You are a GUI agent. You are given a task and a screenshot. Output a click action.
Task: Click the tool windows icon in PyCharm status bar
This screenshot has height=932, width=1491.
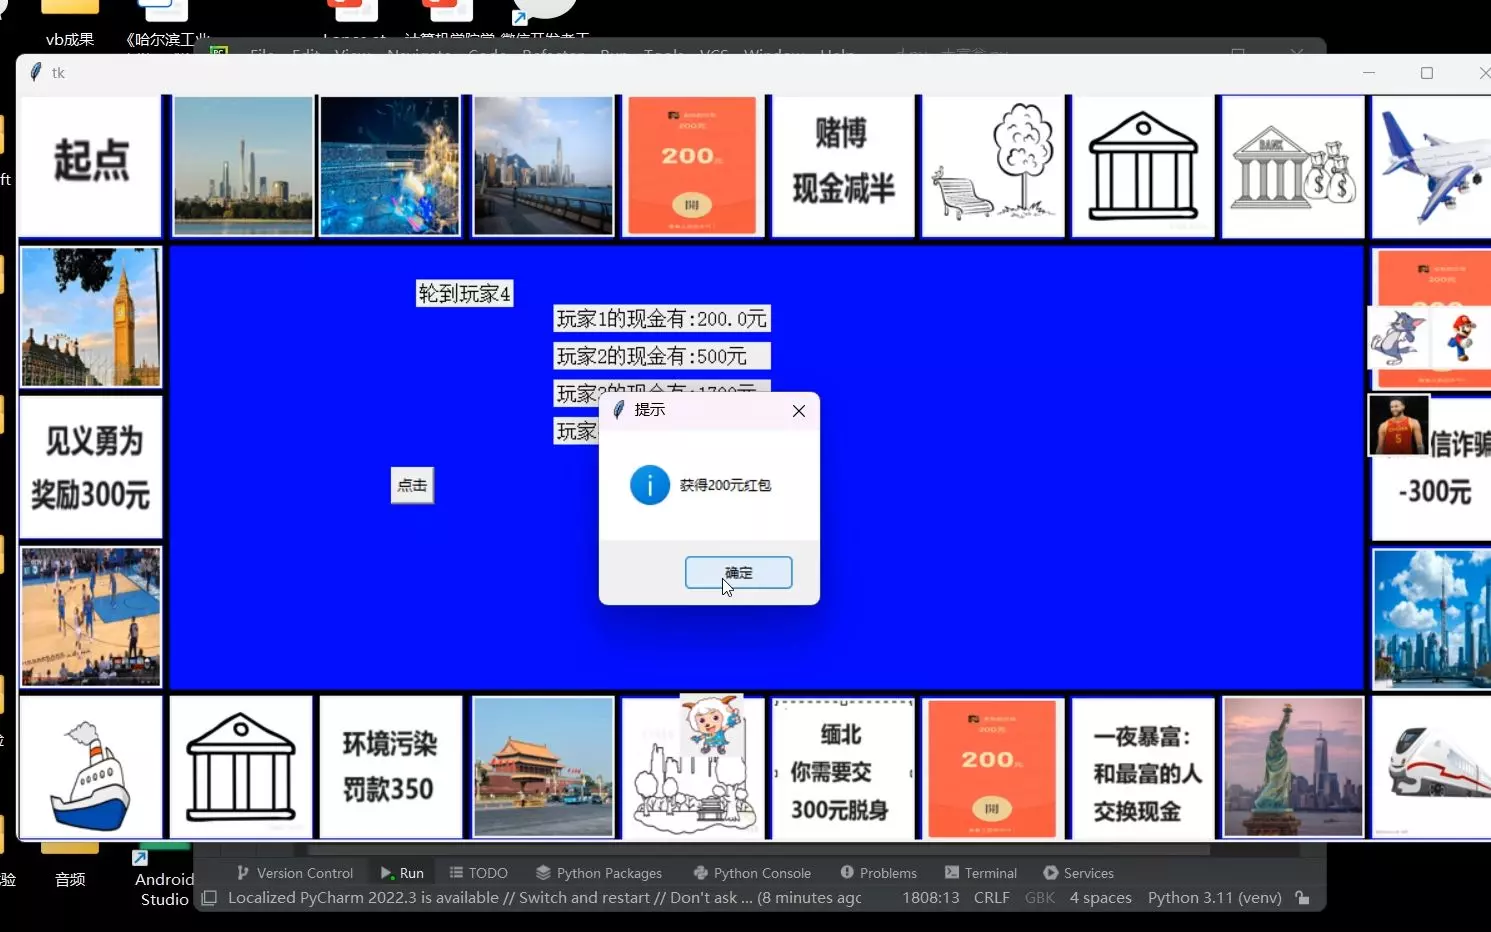click(209, 898)
